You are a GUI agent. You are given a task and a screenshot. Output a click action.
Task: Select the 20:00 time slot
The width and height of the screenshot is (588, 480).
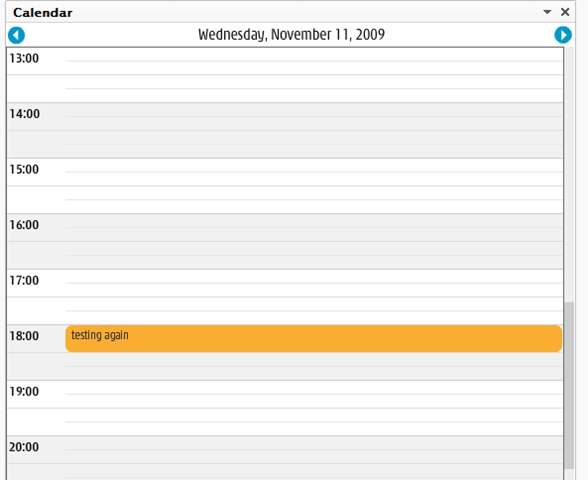(x=314, y=450)
